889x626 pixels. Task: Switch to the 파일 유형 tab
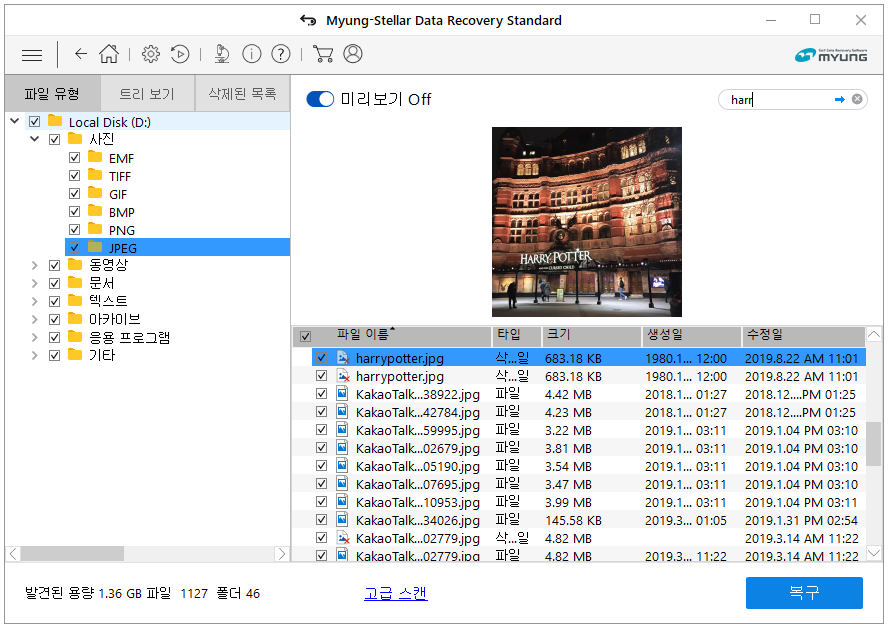coord(52,94)
